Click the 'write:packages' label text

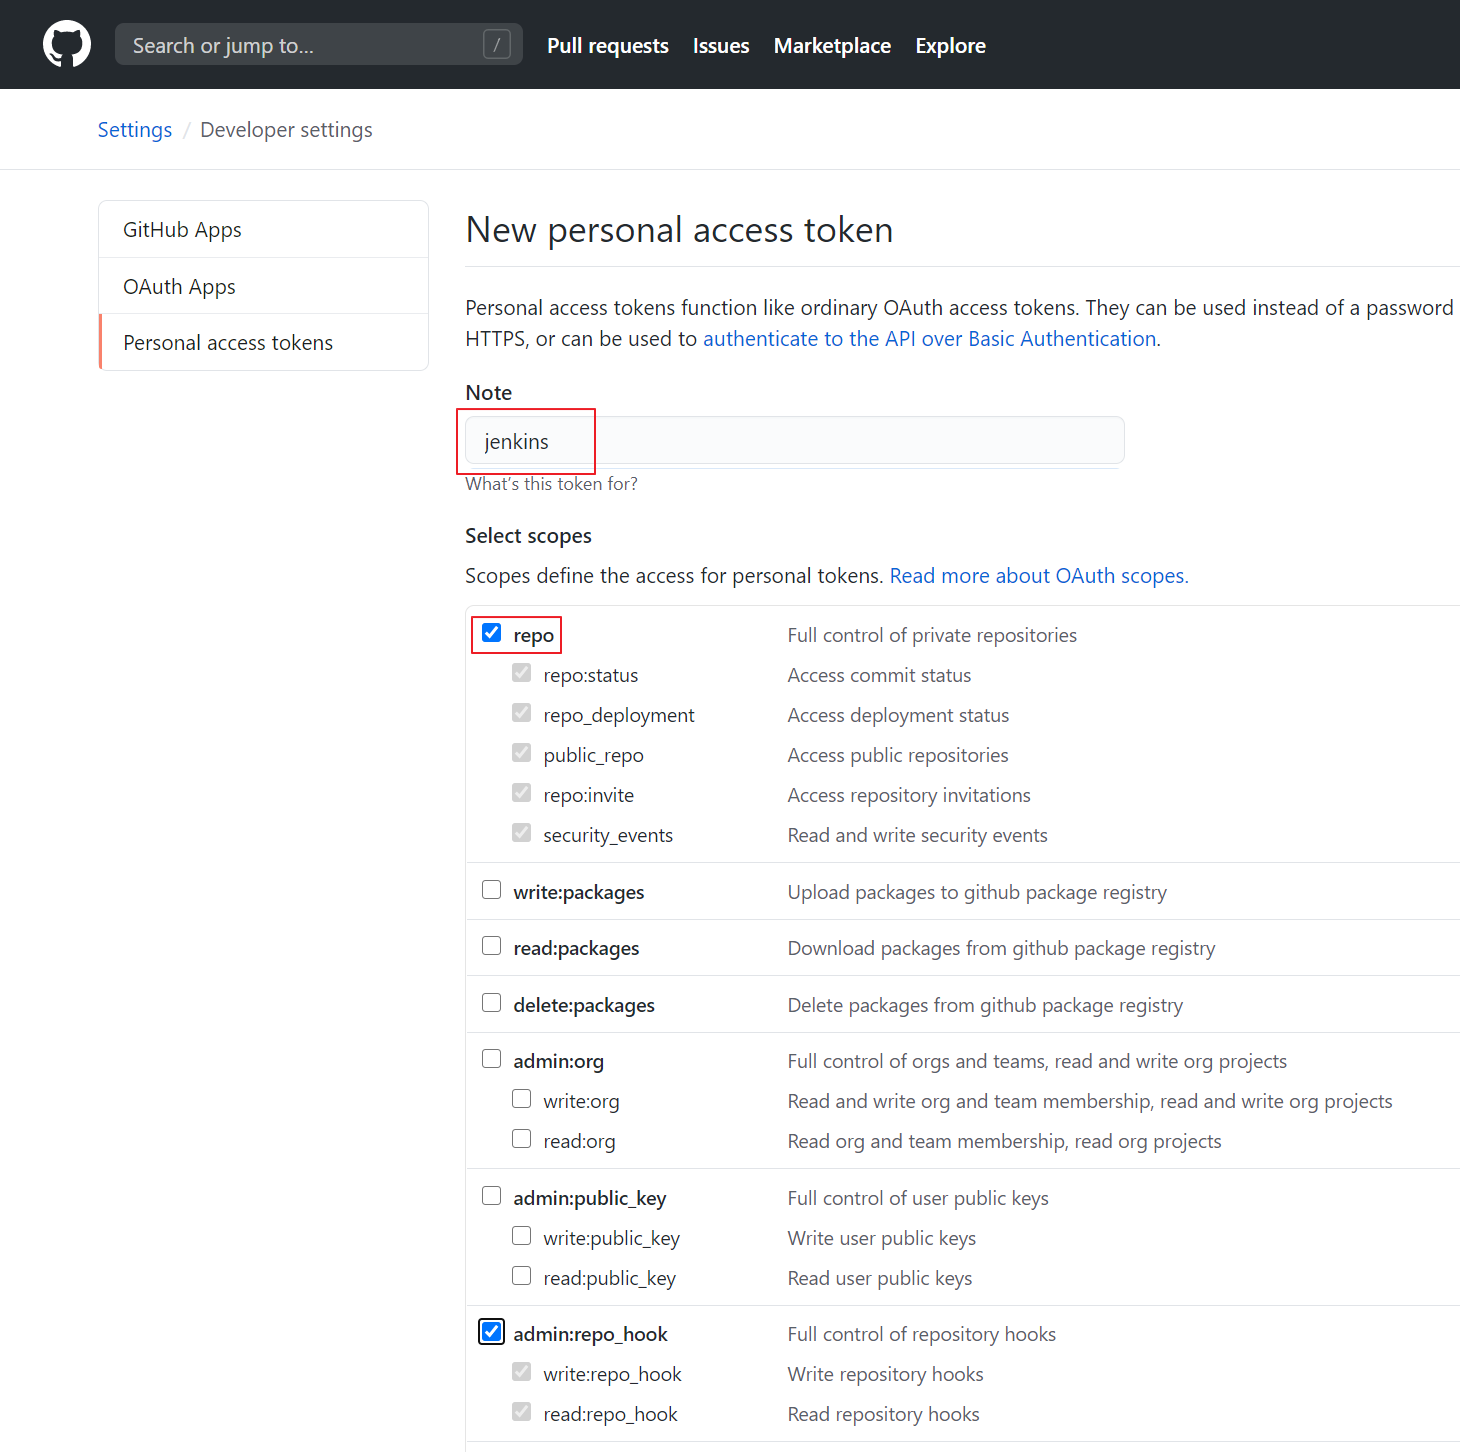pos(579,892)
